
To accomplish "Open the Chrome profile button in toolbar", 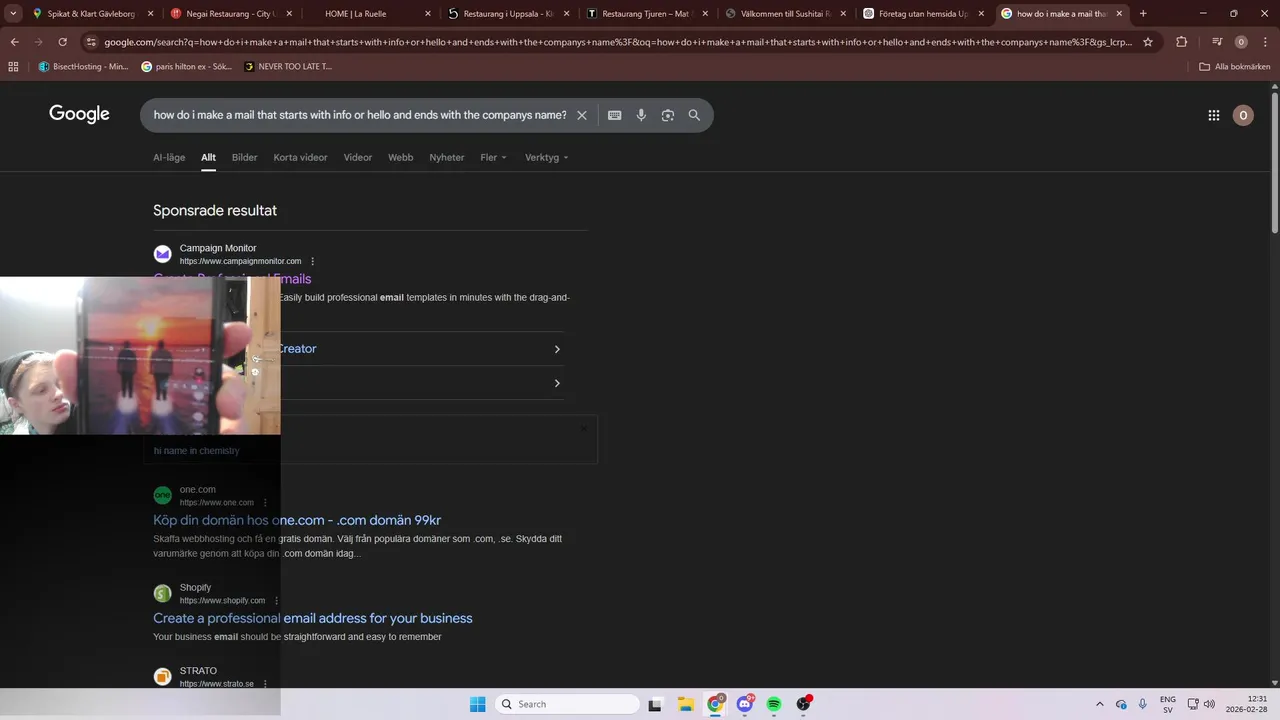I will pyautogui.click(x=1241, y=42).
